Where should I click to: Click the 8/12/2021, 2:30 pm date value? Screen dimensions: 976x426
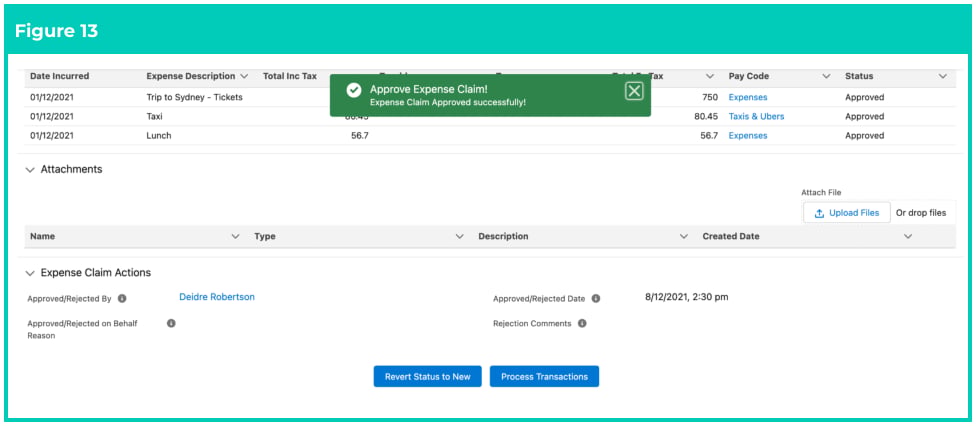[x=687, y=297]
